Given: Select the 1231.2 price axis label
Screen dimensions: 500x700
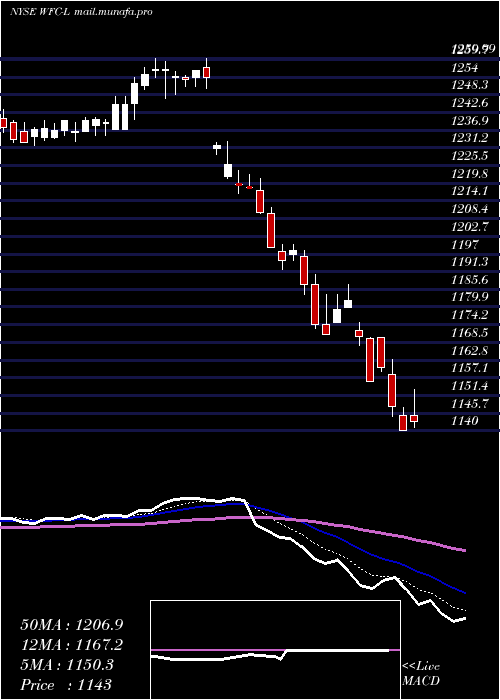Looking at the screenshot, I should click(469, 138).
